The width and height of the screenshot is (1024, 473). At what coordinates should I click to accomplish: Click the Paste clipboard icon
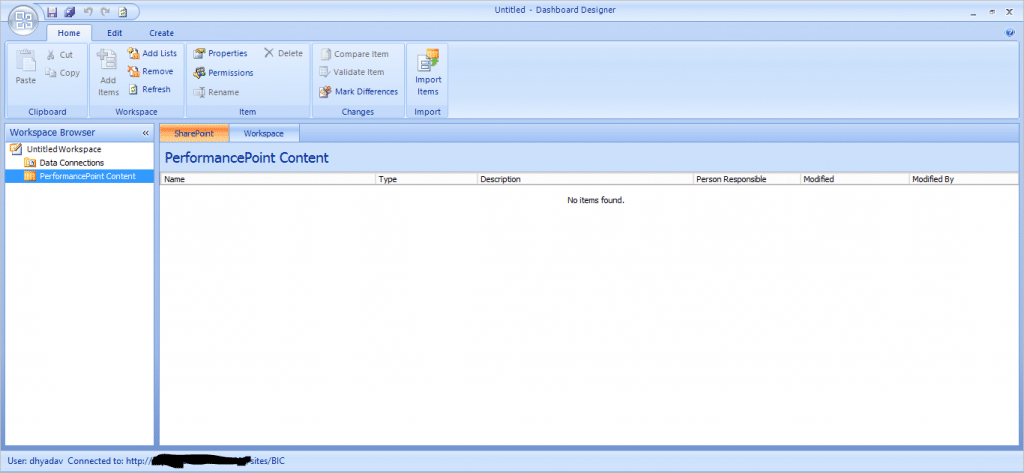(x=26, y=67)
